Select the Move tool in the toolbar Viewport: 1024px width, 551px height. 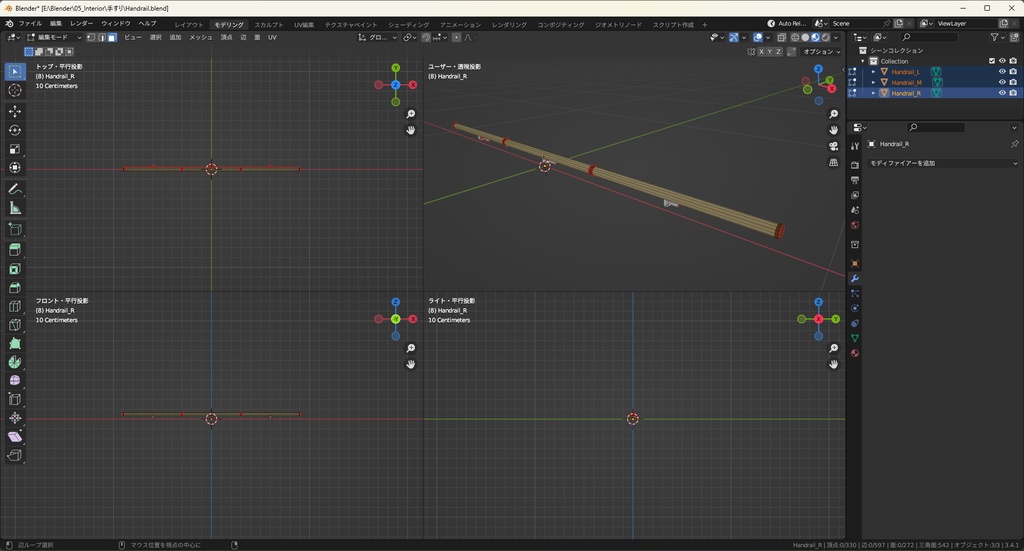tap(15, 111)
